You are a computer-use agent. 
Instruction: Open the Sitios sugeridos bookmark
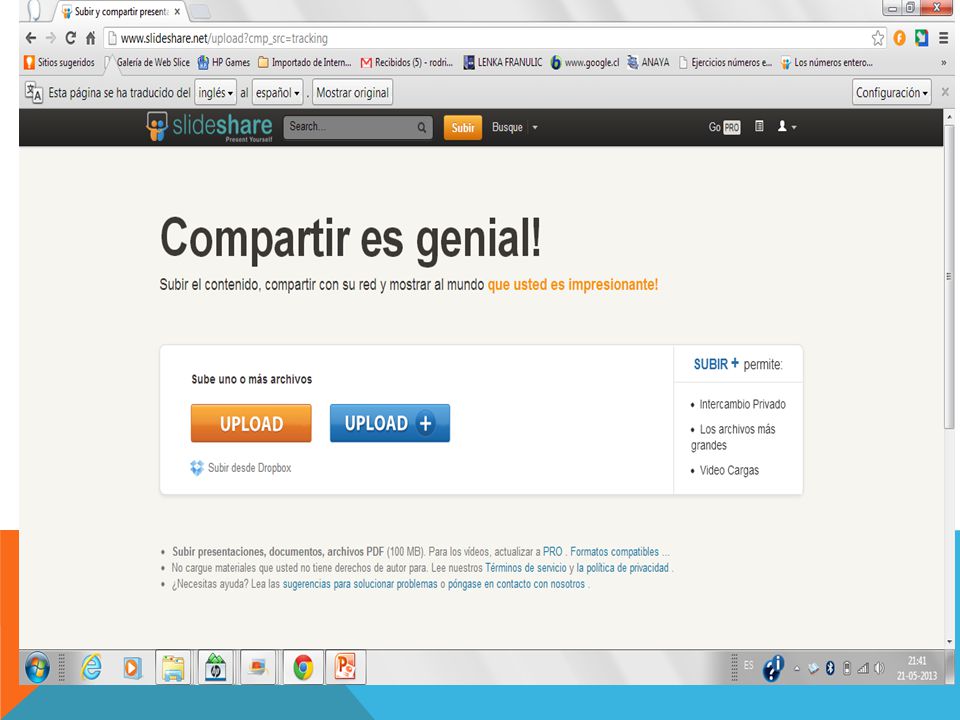59,62
